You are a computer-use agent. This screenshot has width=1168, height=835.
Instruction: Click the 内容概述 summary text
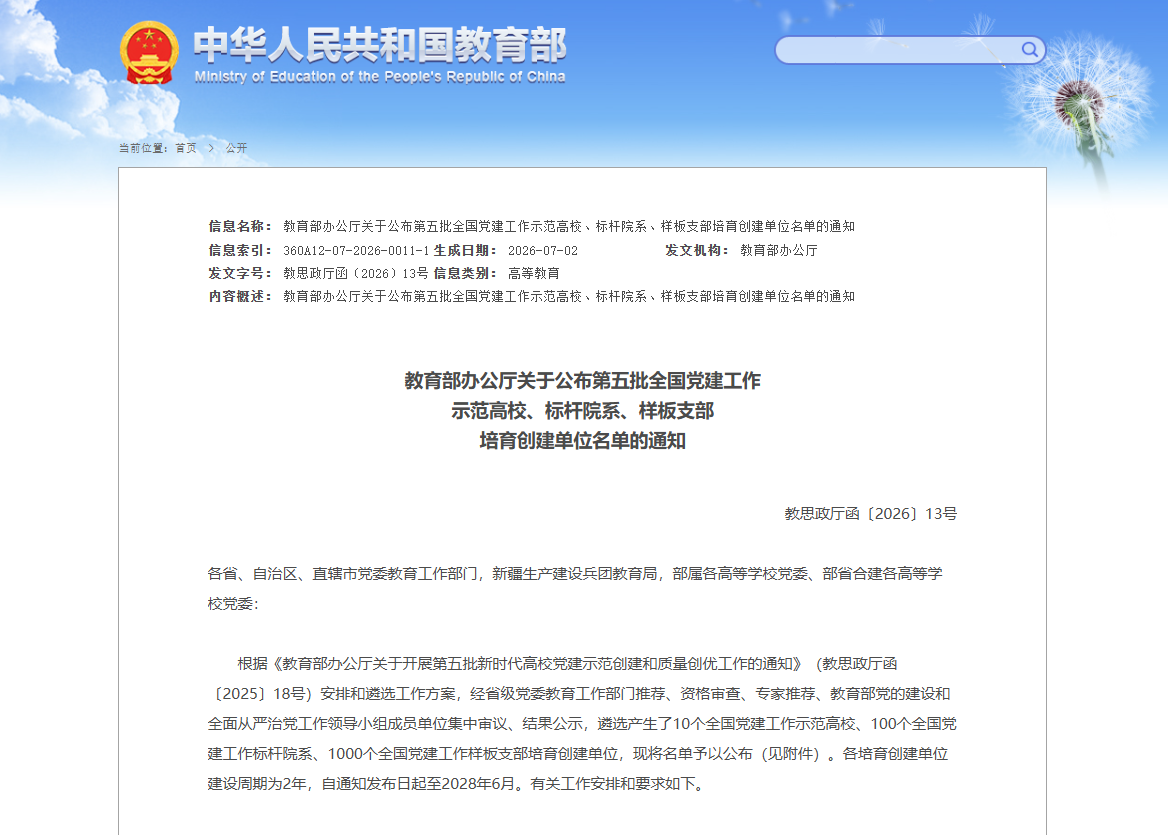click(569, 296)
